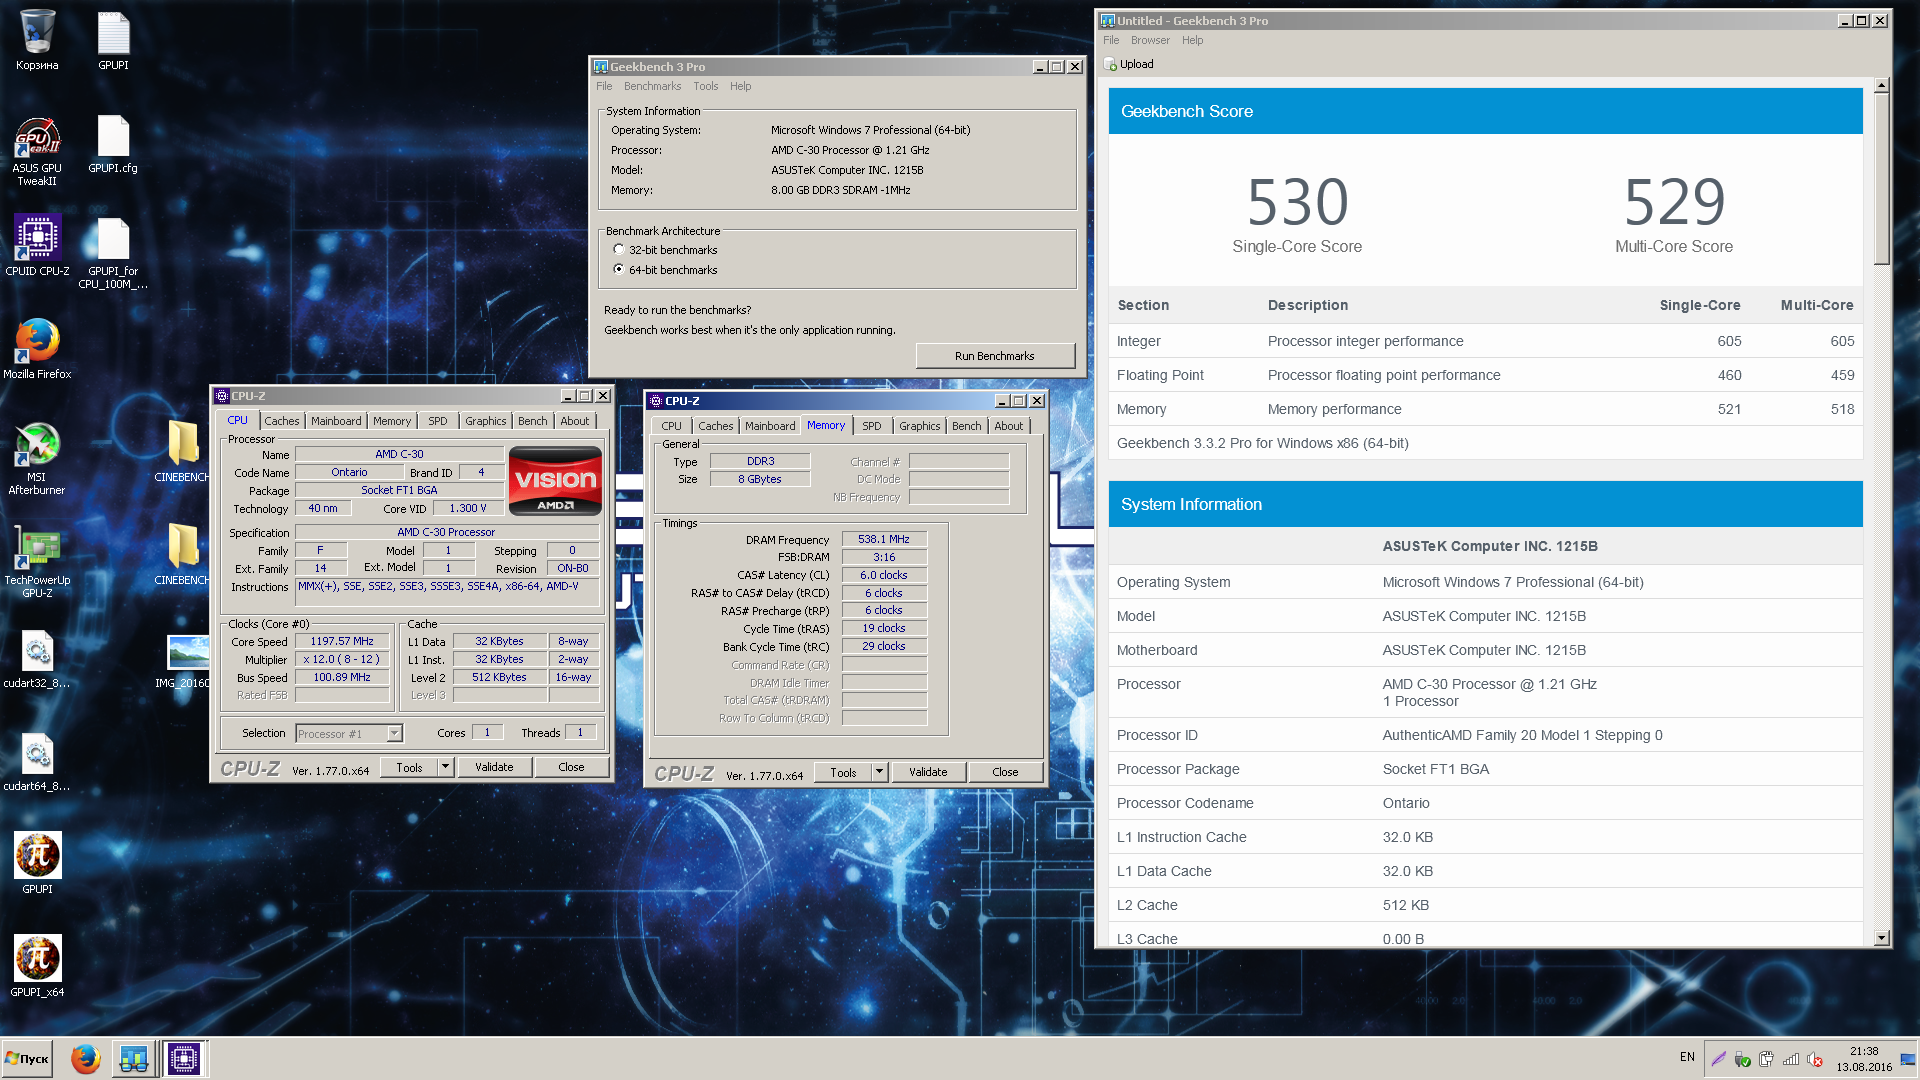Select 64-bit benchmarks radio button
Image resolution: width=1920 pixels, height=1080 pixels.
coord(619,270)
